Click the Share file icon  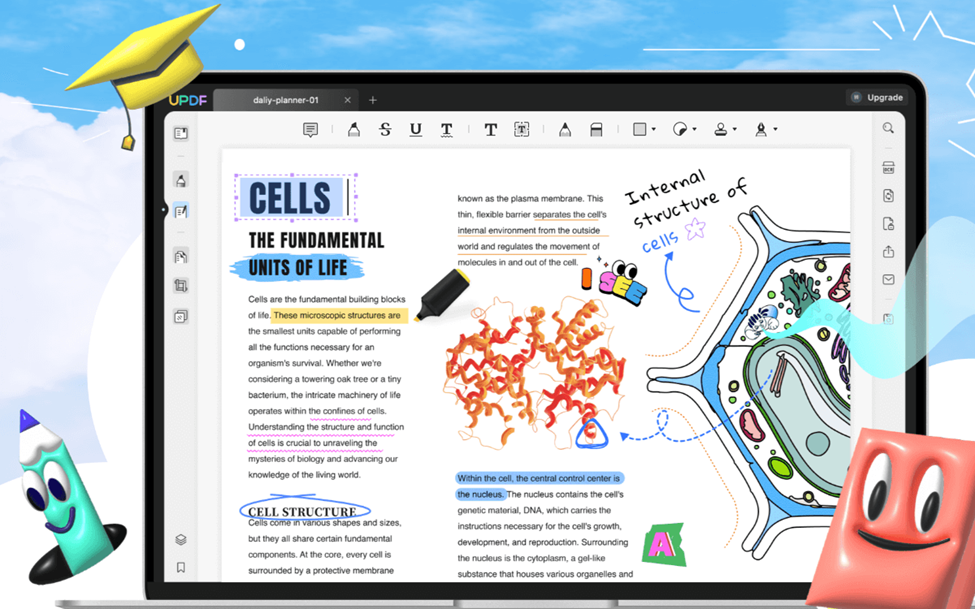pos(889,251)
